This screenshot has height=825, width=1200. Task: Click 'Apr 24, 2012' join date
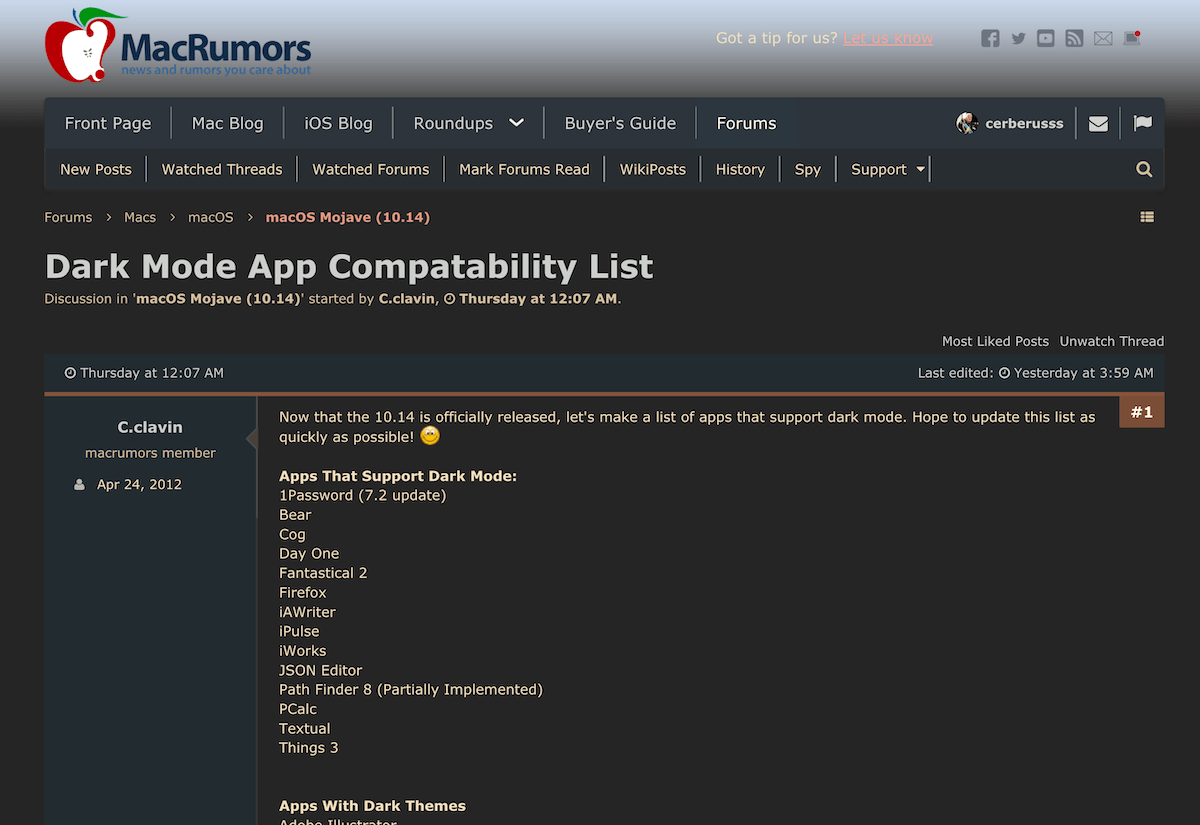tap(139, 484)
